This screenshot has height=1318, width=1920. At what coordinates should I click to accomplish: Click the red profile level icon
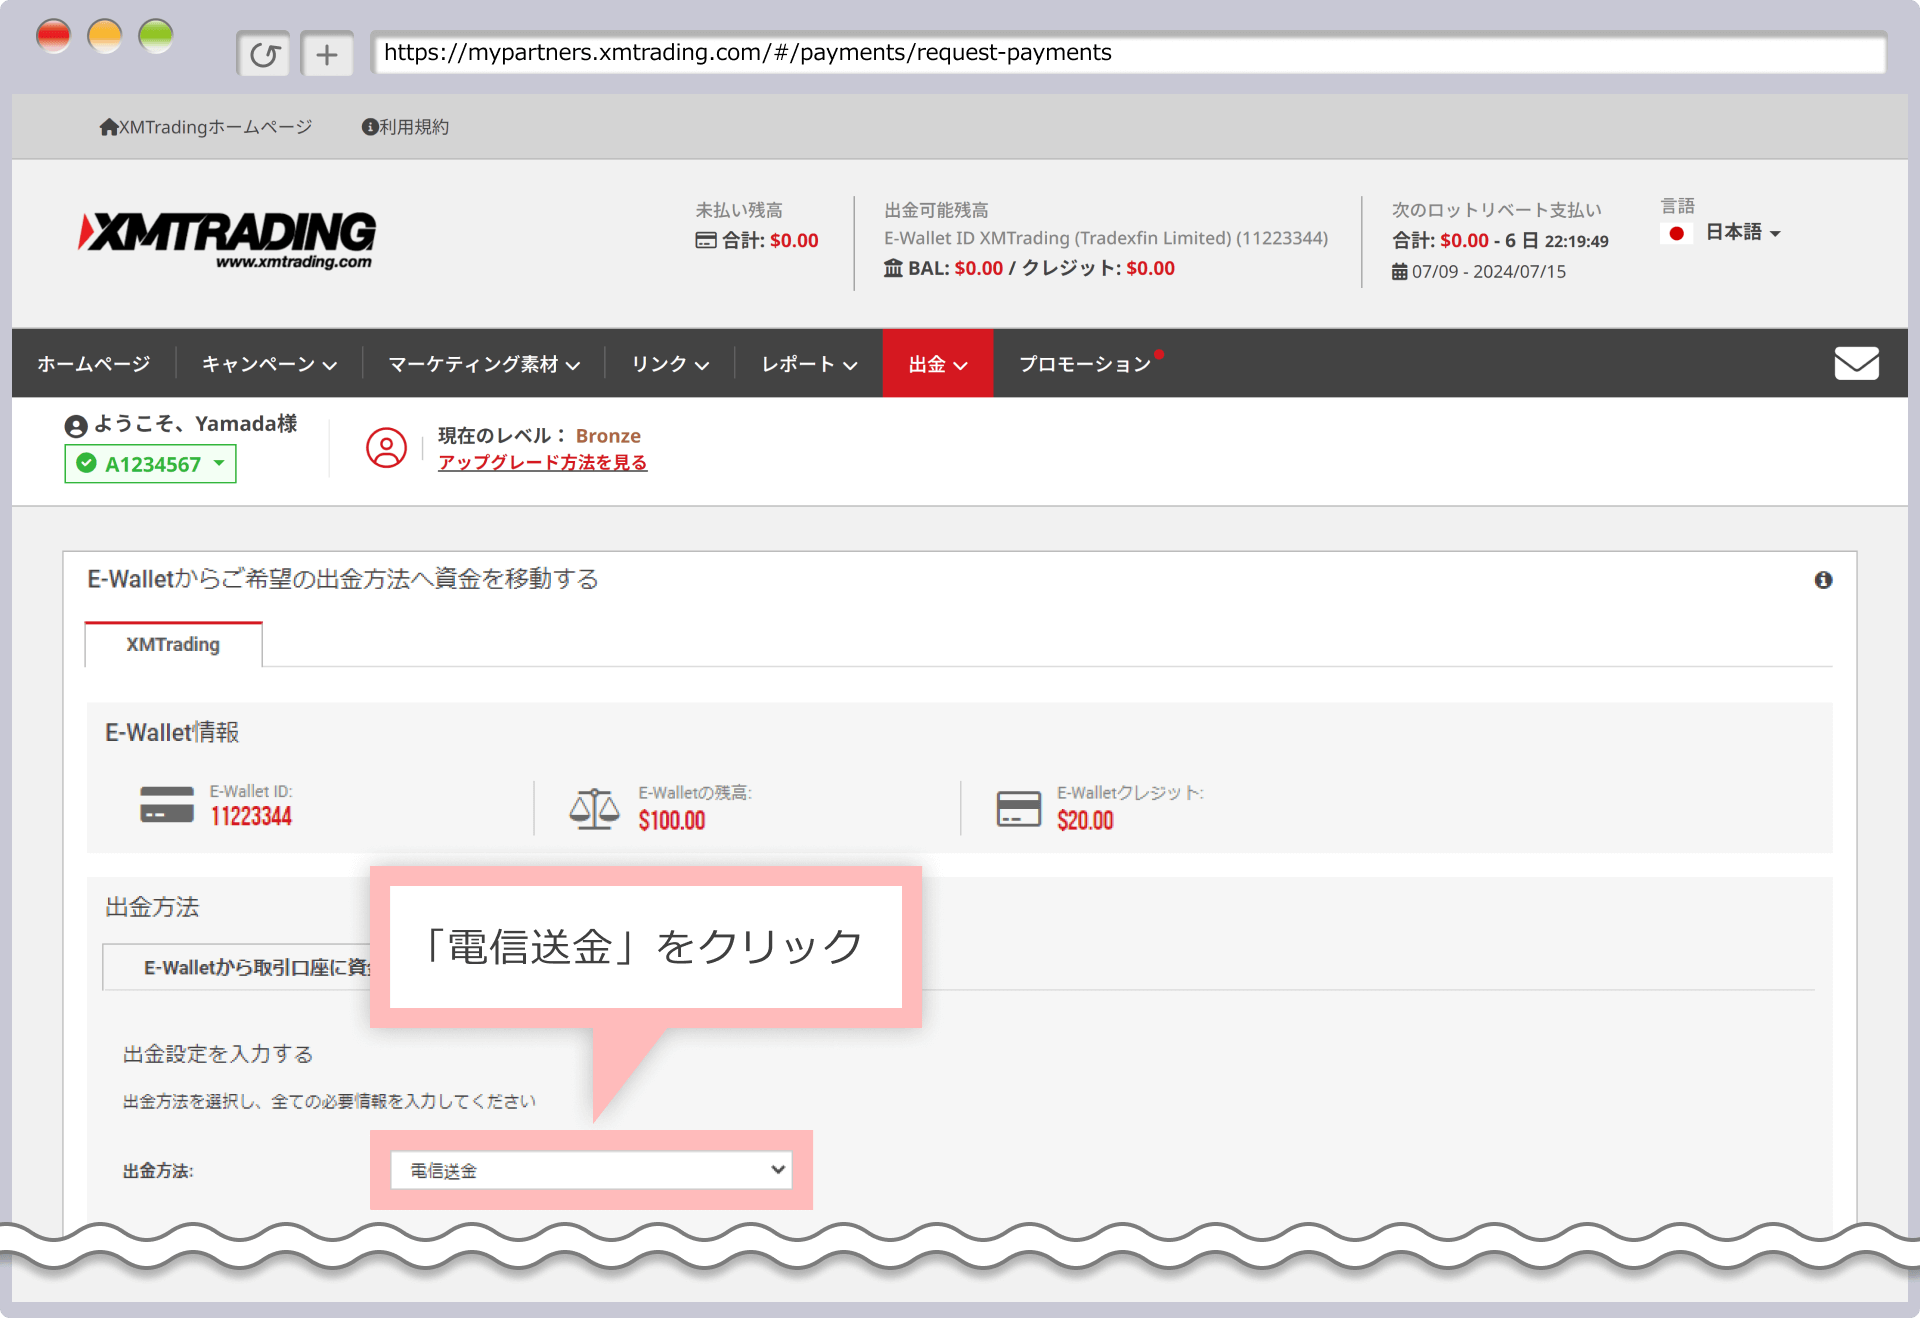coord(386,448)
